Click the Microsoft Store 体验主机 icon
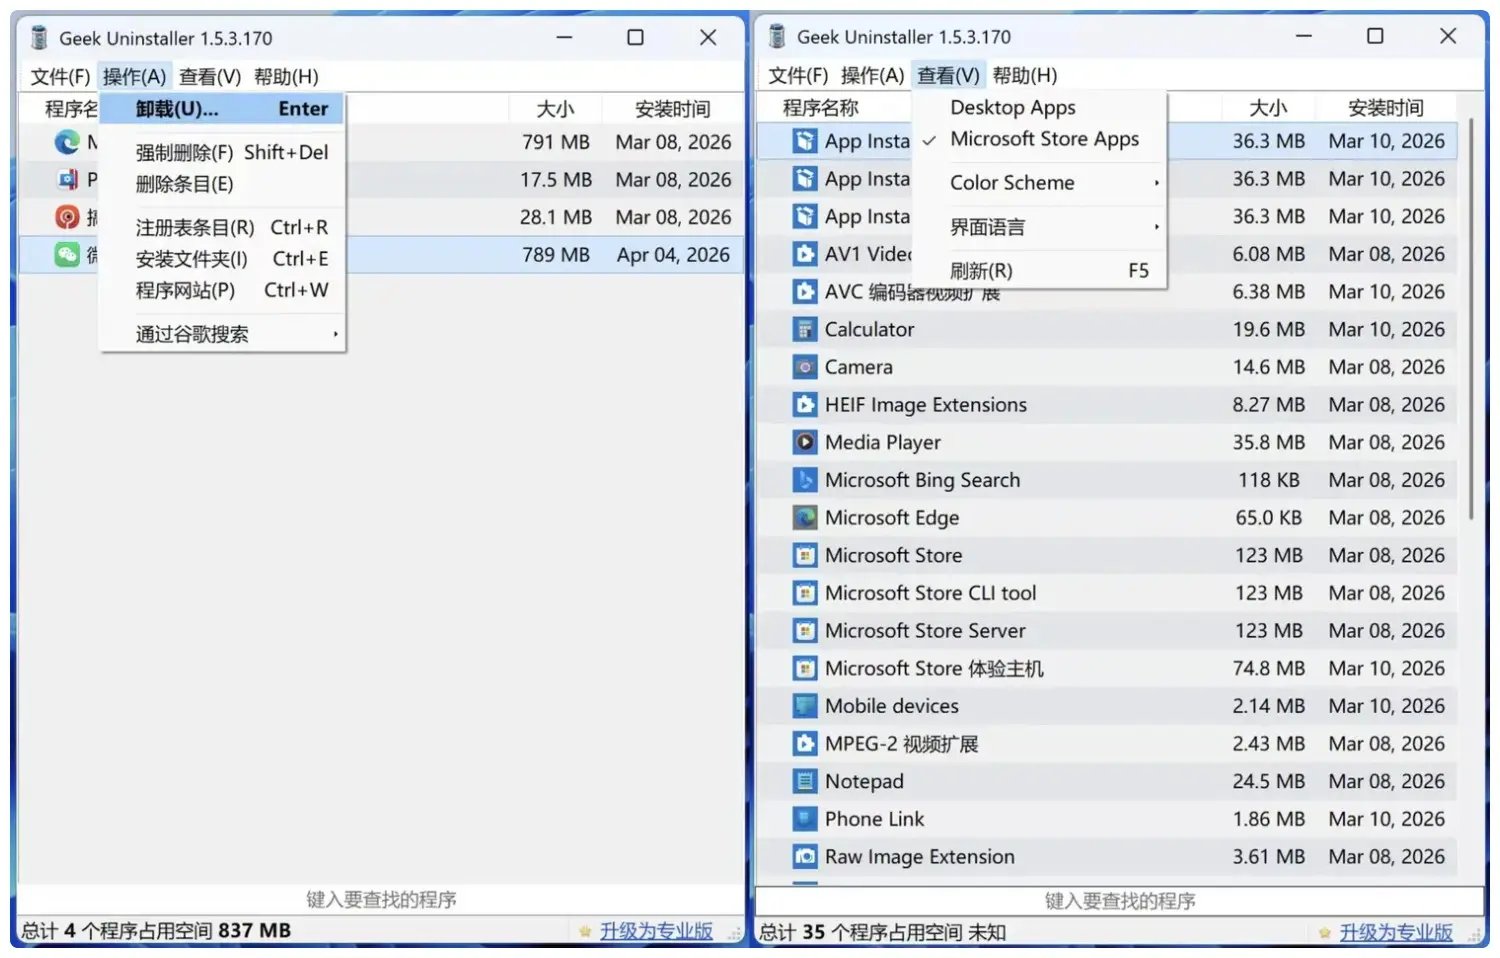This screenshot has height=958, width=1500. [805, 668]
